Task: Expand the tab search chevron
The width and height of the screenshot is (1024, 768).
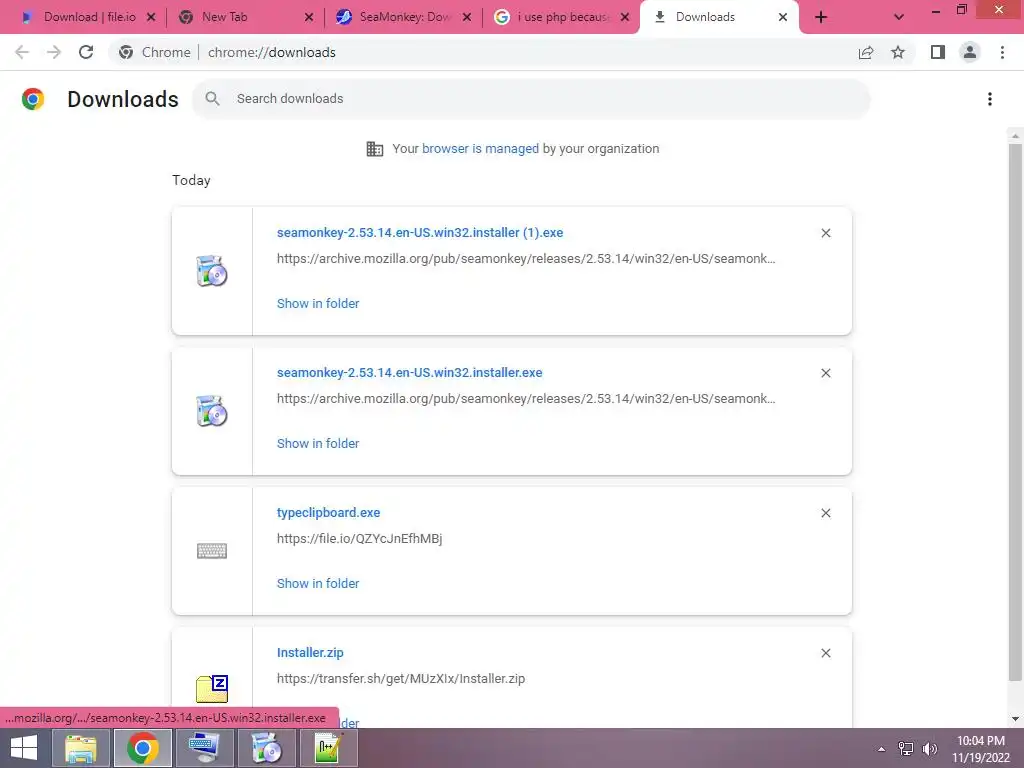Action: 899,17
